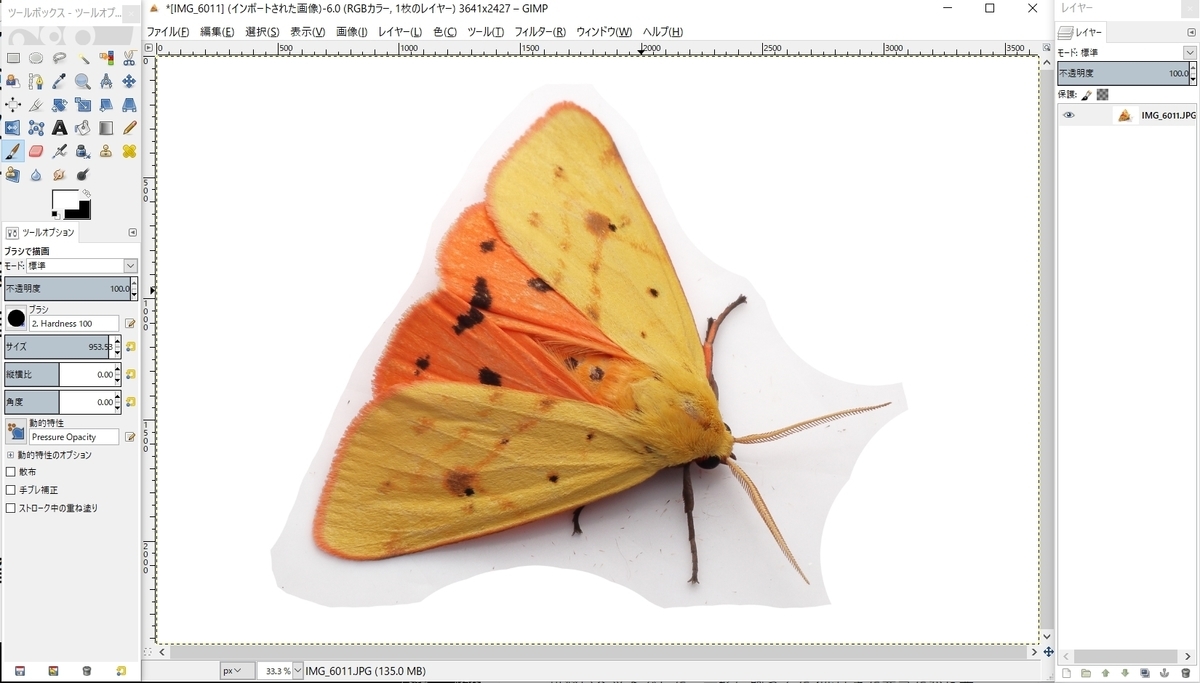1200x683 pixels.
Task: Open the tool options tab configuration menu
Action: [133, 232]
